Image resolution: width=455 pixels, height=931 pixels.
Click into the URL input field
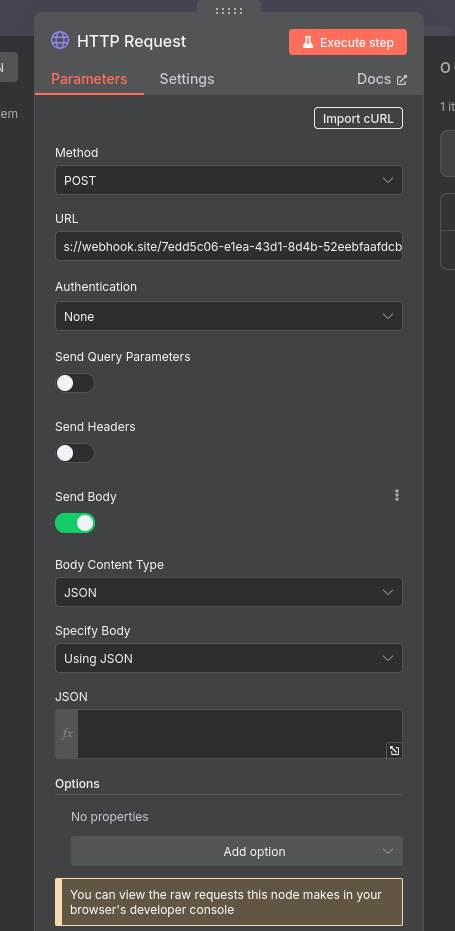pos(229,246)
